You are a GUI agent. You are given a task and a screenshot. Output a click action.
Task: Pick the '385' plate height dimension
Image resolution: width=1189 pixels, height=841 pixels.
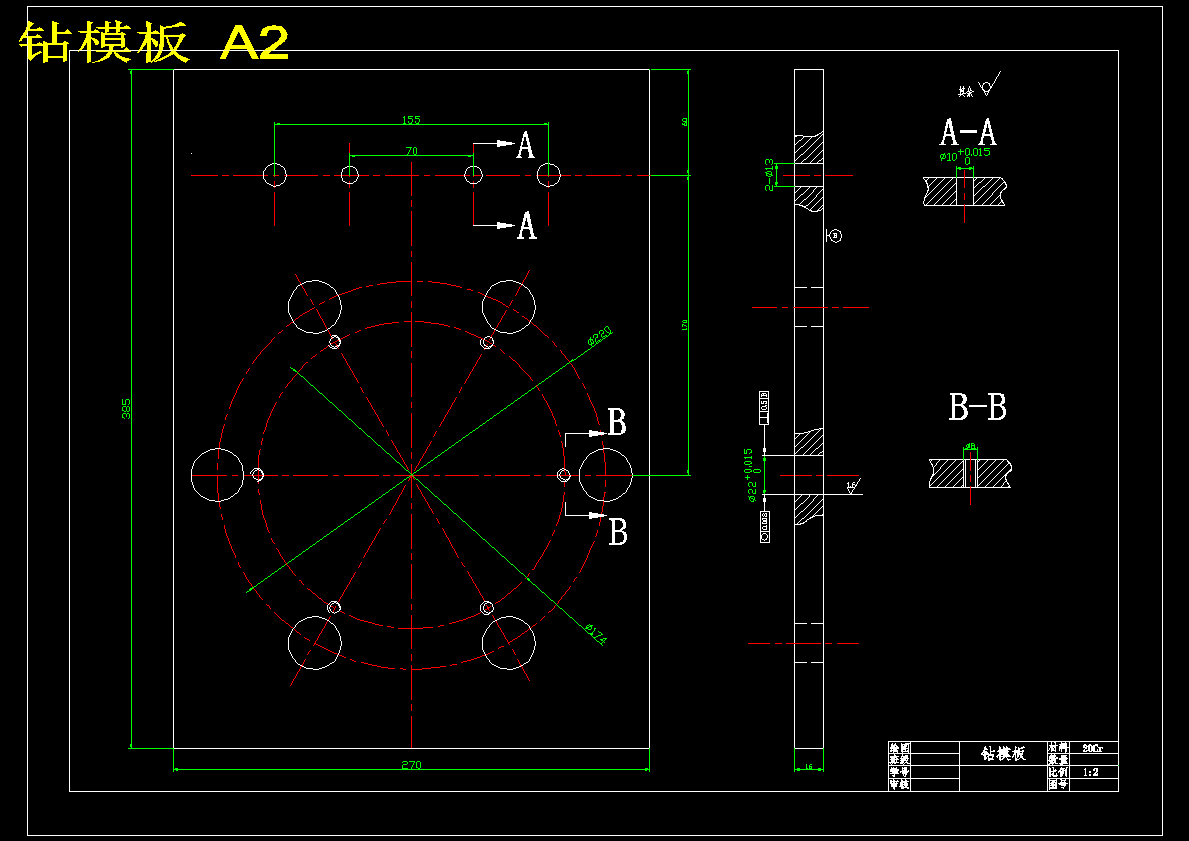click(127, 408)
